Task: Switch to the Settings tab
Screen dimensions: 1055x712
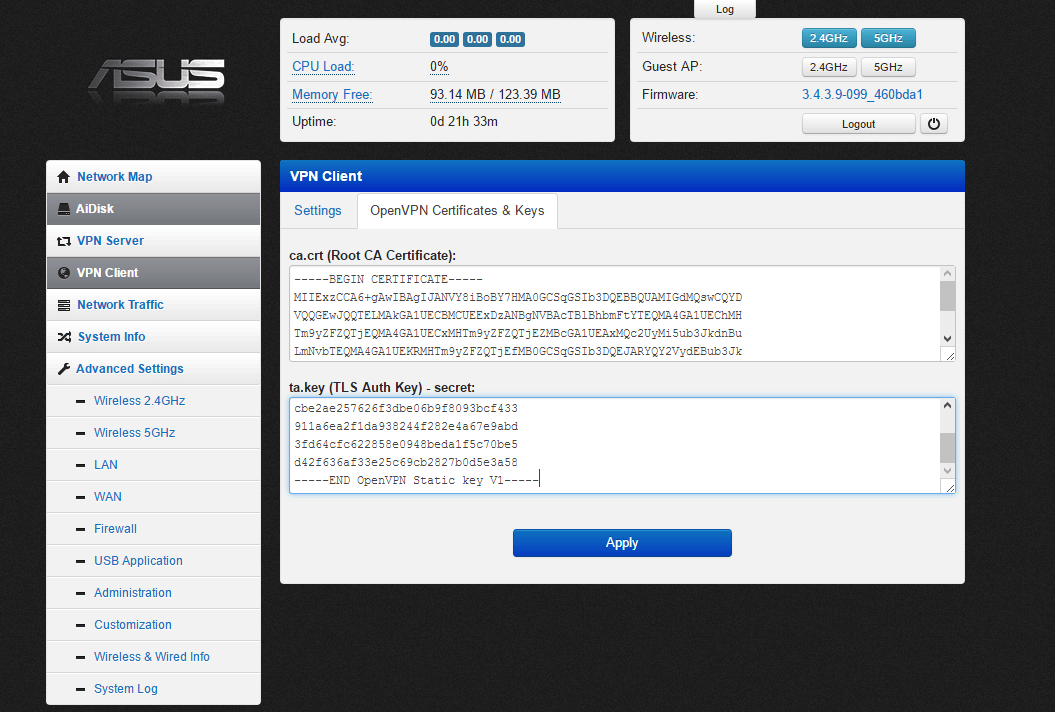Action: [318, 211]
